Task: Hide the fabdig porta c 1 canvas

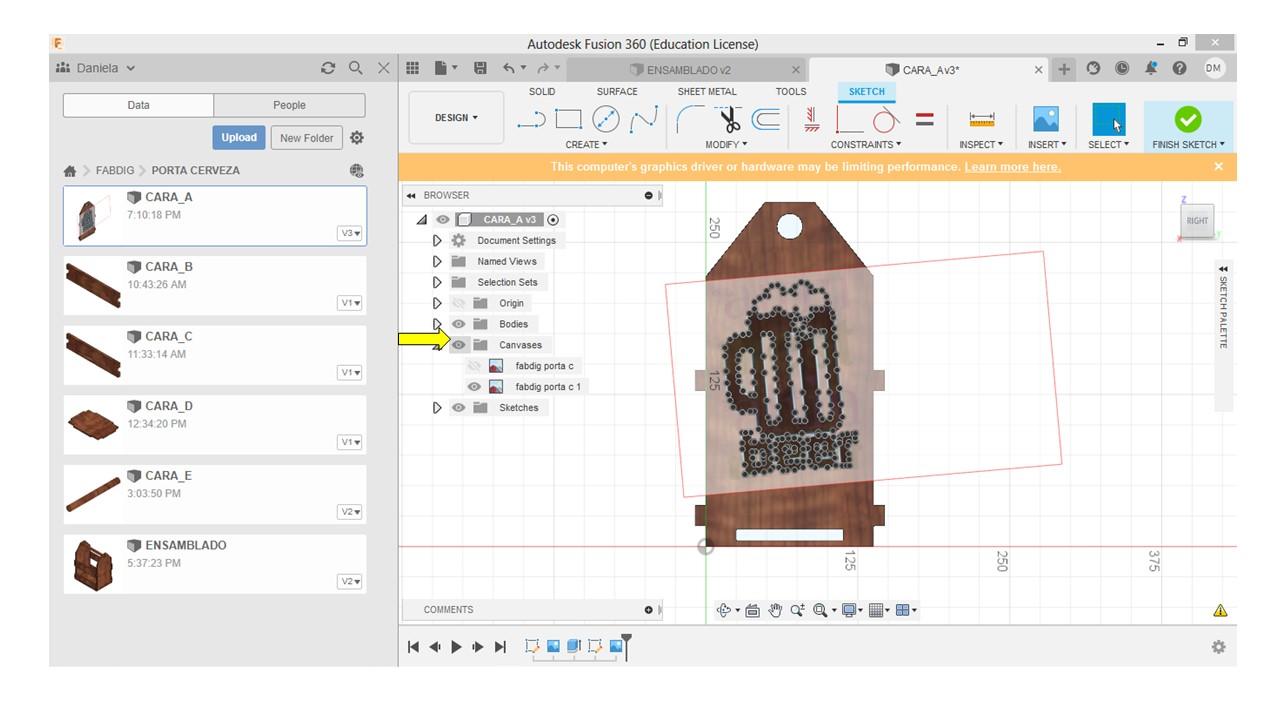Action: (x=474, y=387)
